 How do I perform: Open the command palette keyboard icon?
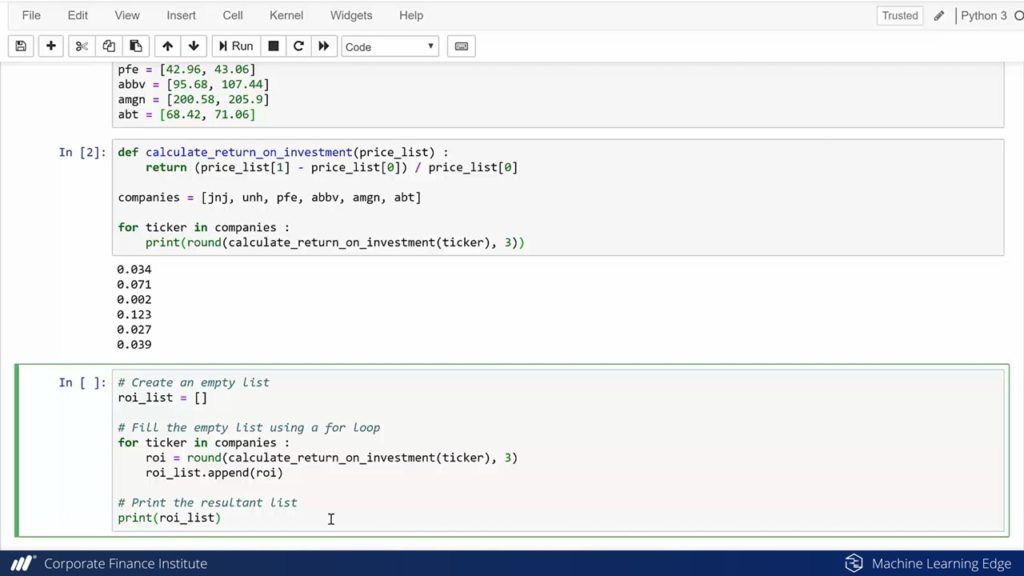(x=461, y=46)
